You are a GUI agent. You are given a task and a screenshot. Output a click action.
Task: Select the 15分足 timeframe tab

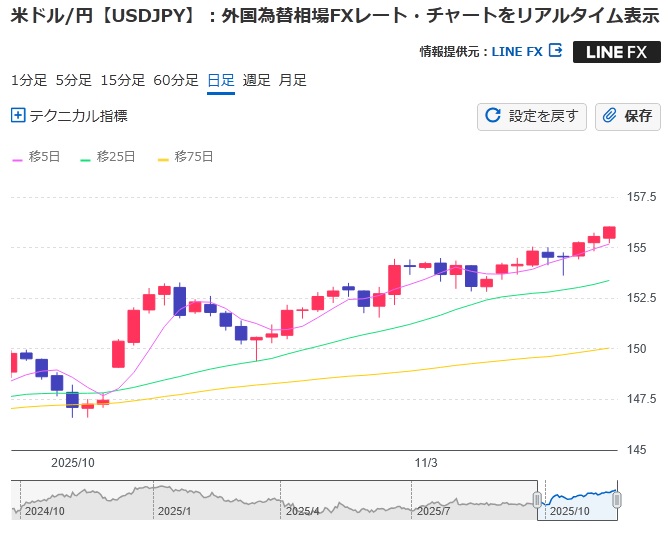pyautogui.click(x=123, y=81)
